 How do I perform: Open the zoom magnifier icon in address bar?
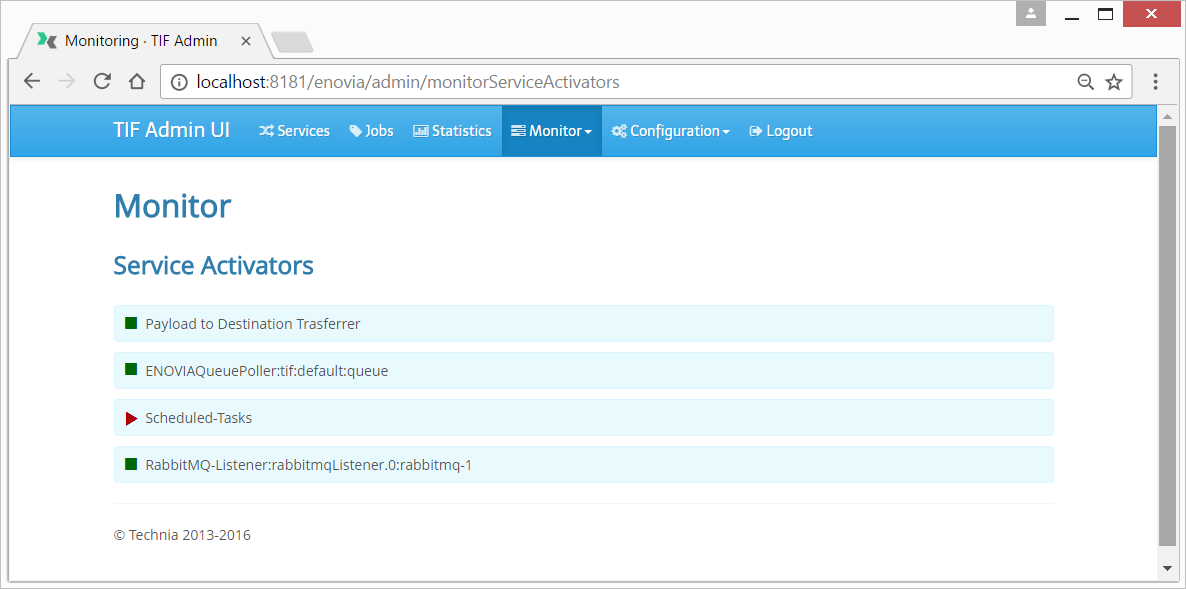coord(1085,82)
